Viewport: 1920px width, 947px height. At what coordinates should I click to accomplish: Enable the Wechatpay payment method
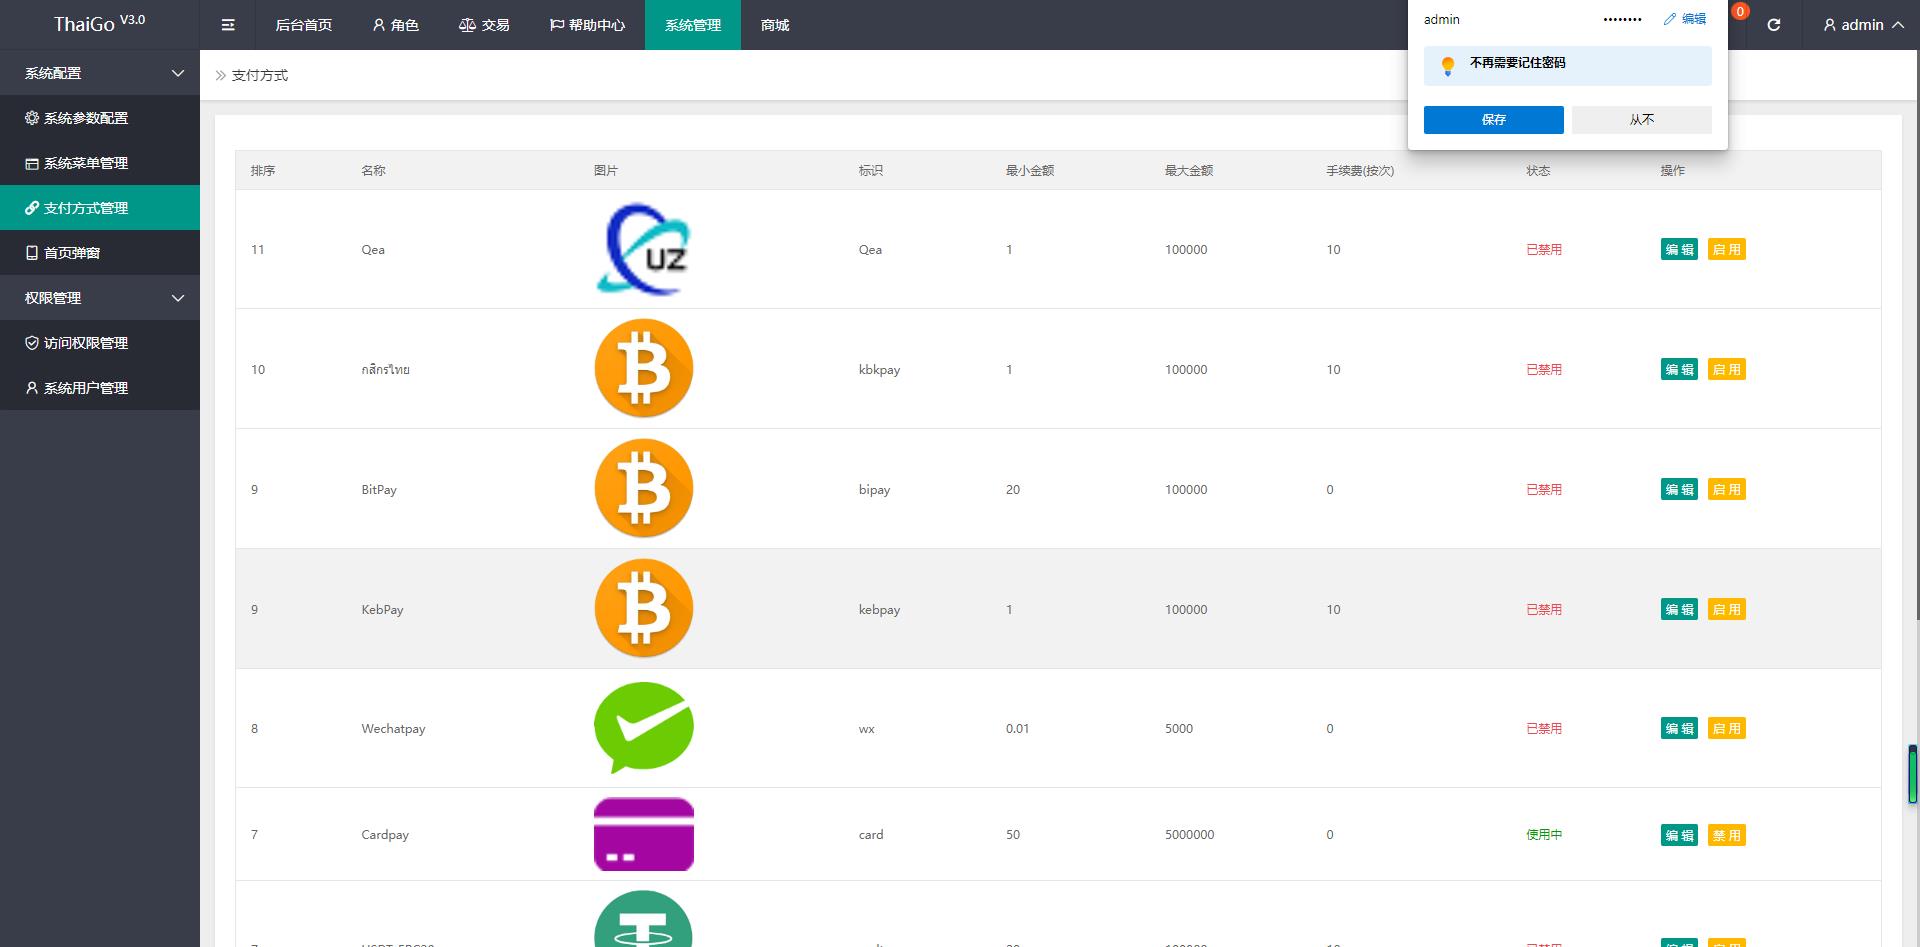(x=1727, y=728)
